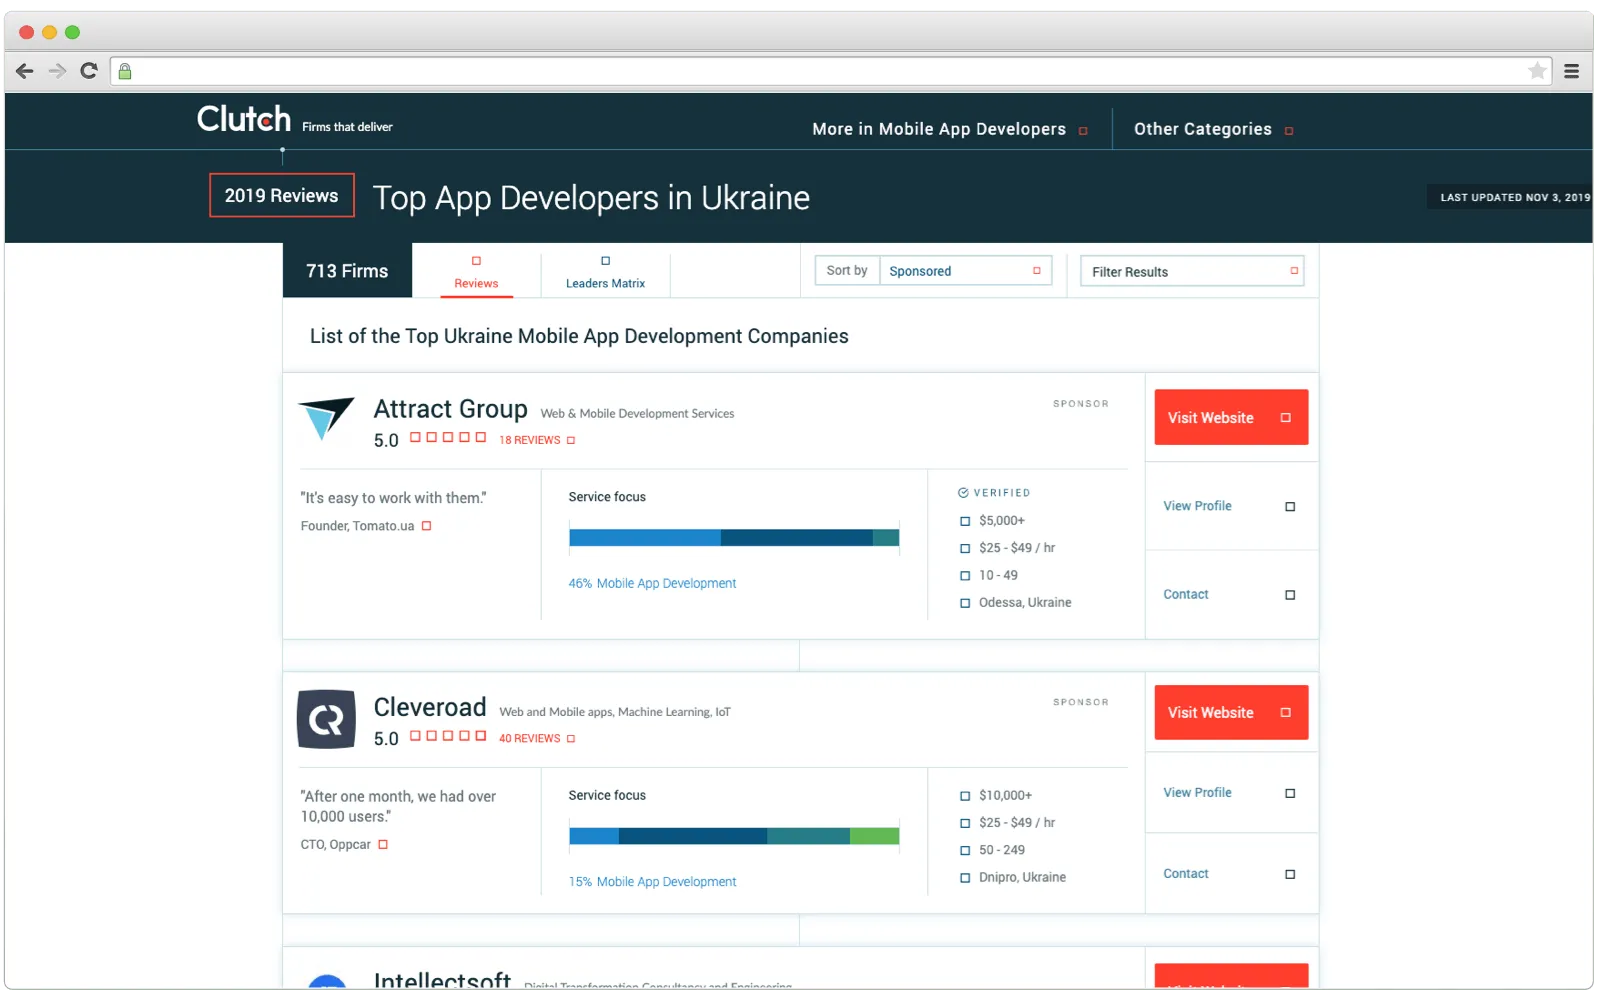
Task: Open the browser hamburger menu
Action: point(1571,71)
